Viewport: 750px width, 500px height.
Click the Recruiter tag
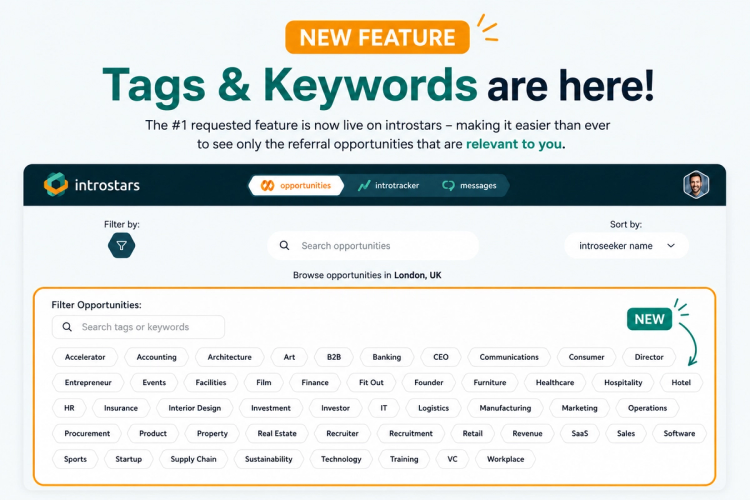[x=342, y=433]
